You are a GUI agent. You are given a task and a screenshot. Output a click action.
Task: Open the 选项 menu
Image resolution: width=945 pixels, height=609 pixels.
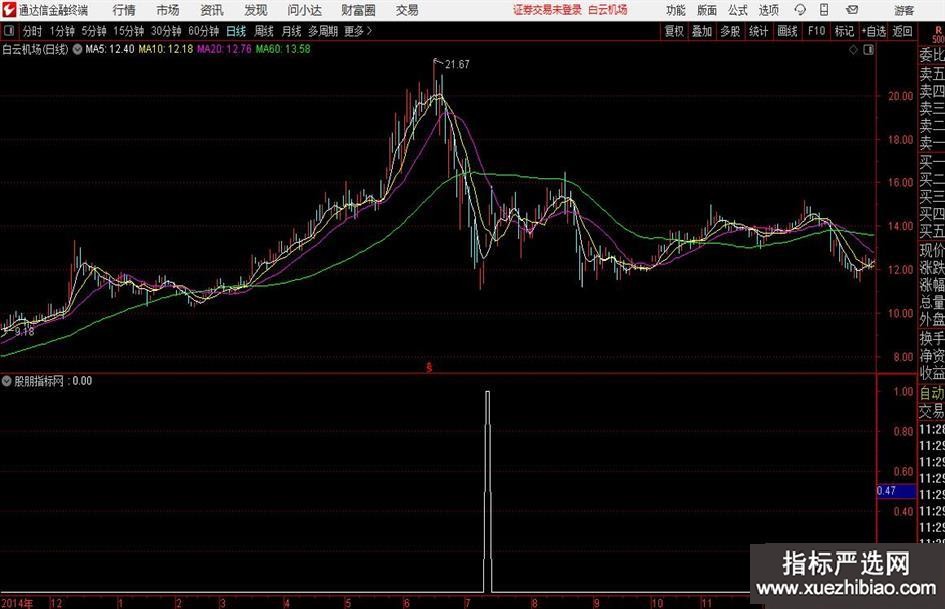coord(768,10)
